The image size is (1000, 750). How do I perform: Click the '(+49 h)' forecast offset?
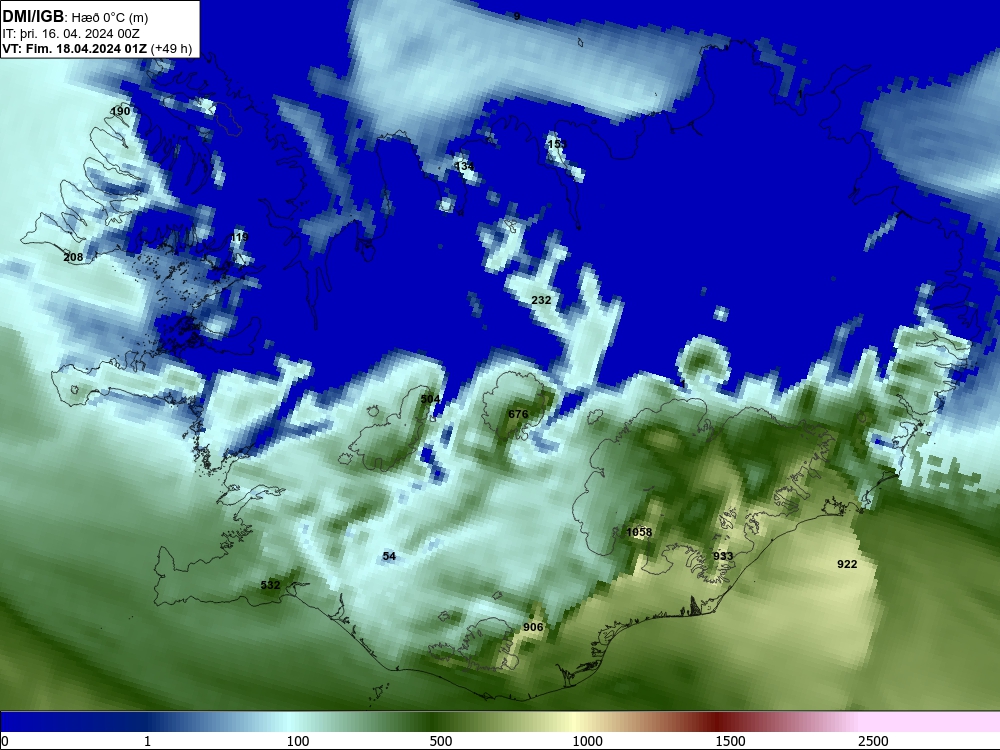[171, 48]
